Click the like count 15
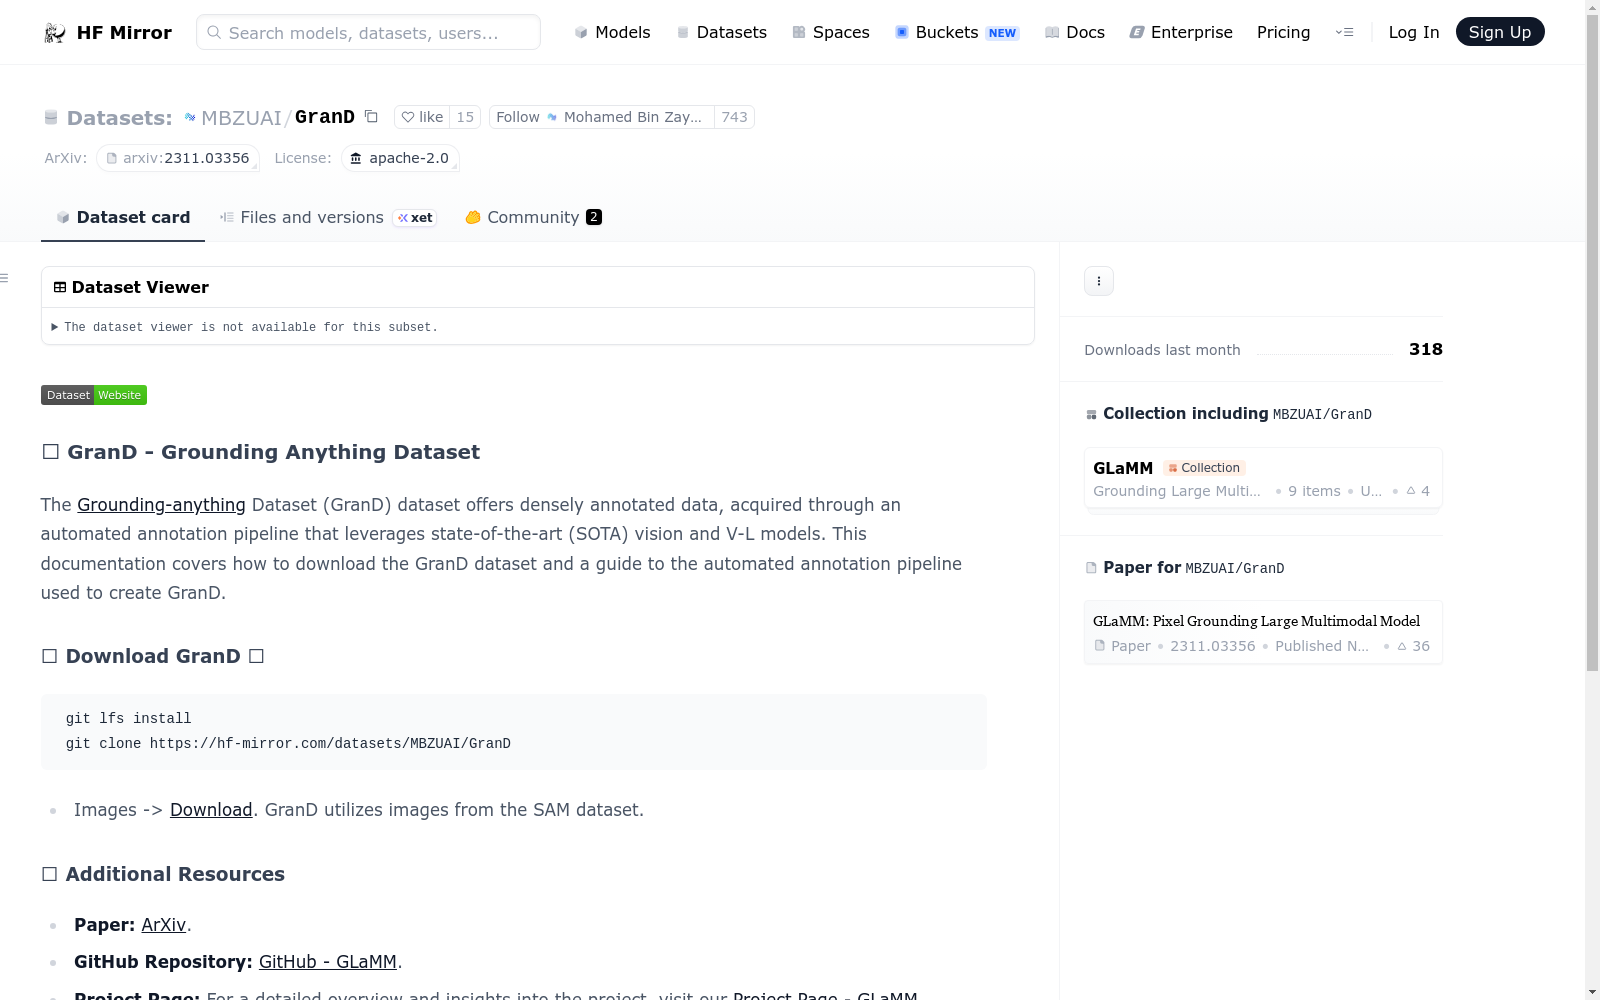The height and width of the screenshot is (1000, 1600). [465, 117]
